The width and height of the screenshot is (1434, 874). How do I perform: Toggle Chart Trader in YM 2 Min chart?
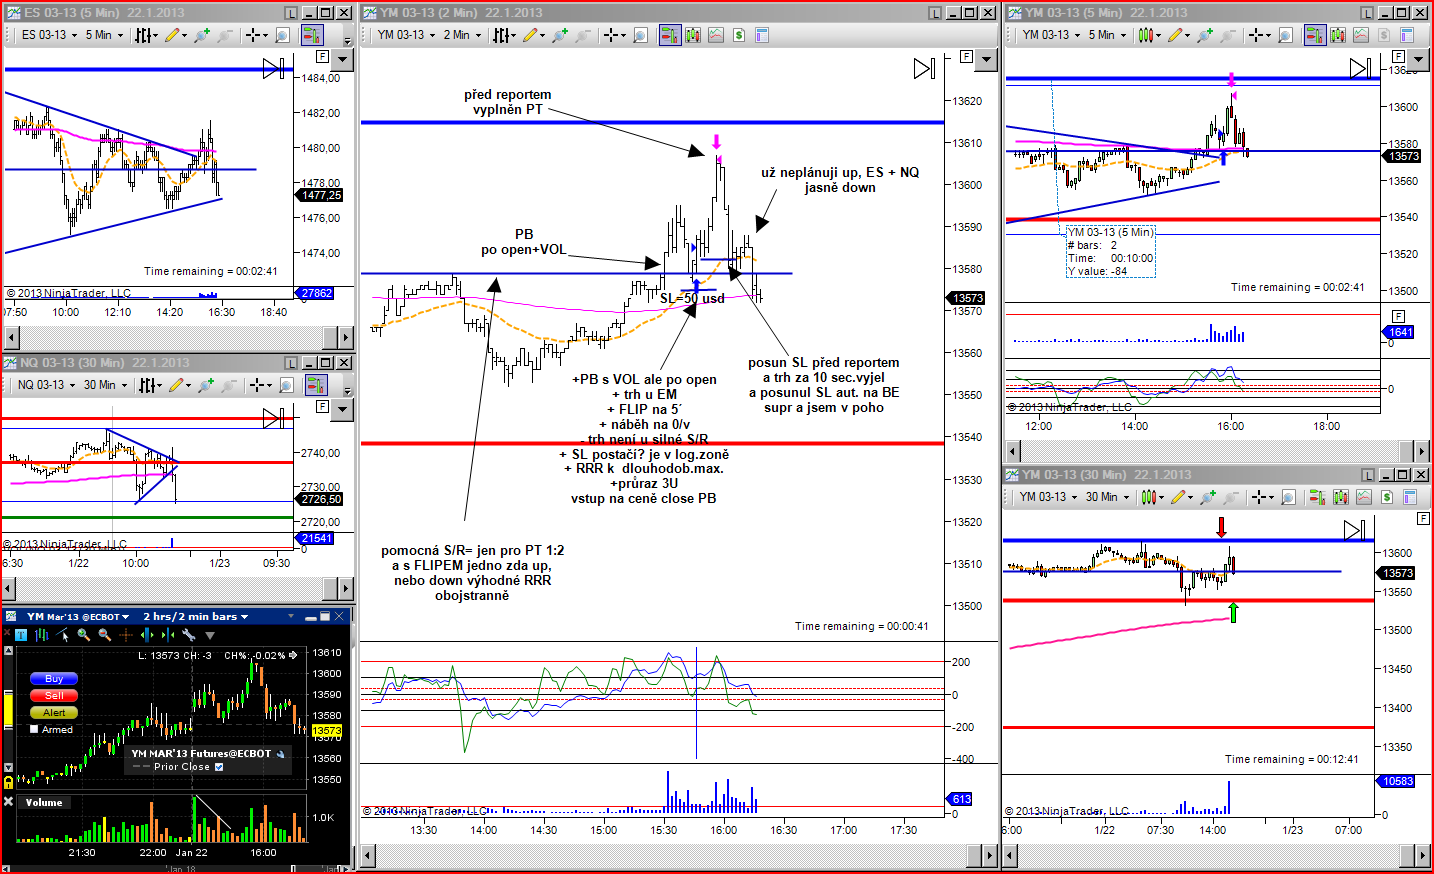point(669,35)
